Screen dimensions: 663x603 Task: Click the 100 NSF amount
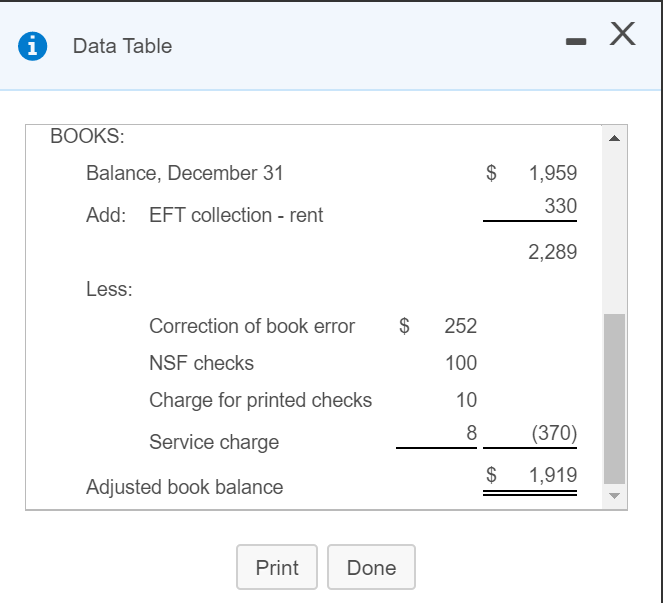461,363
